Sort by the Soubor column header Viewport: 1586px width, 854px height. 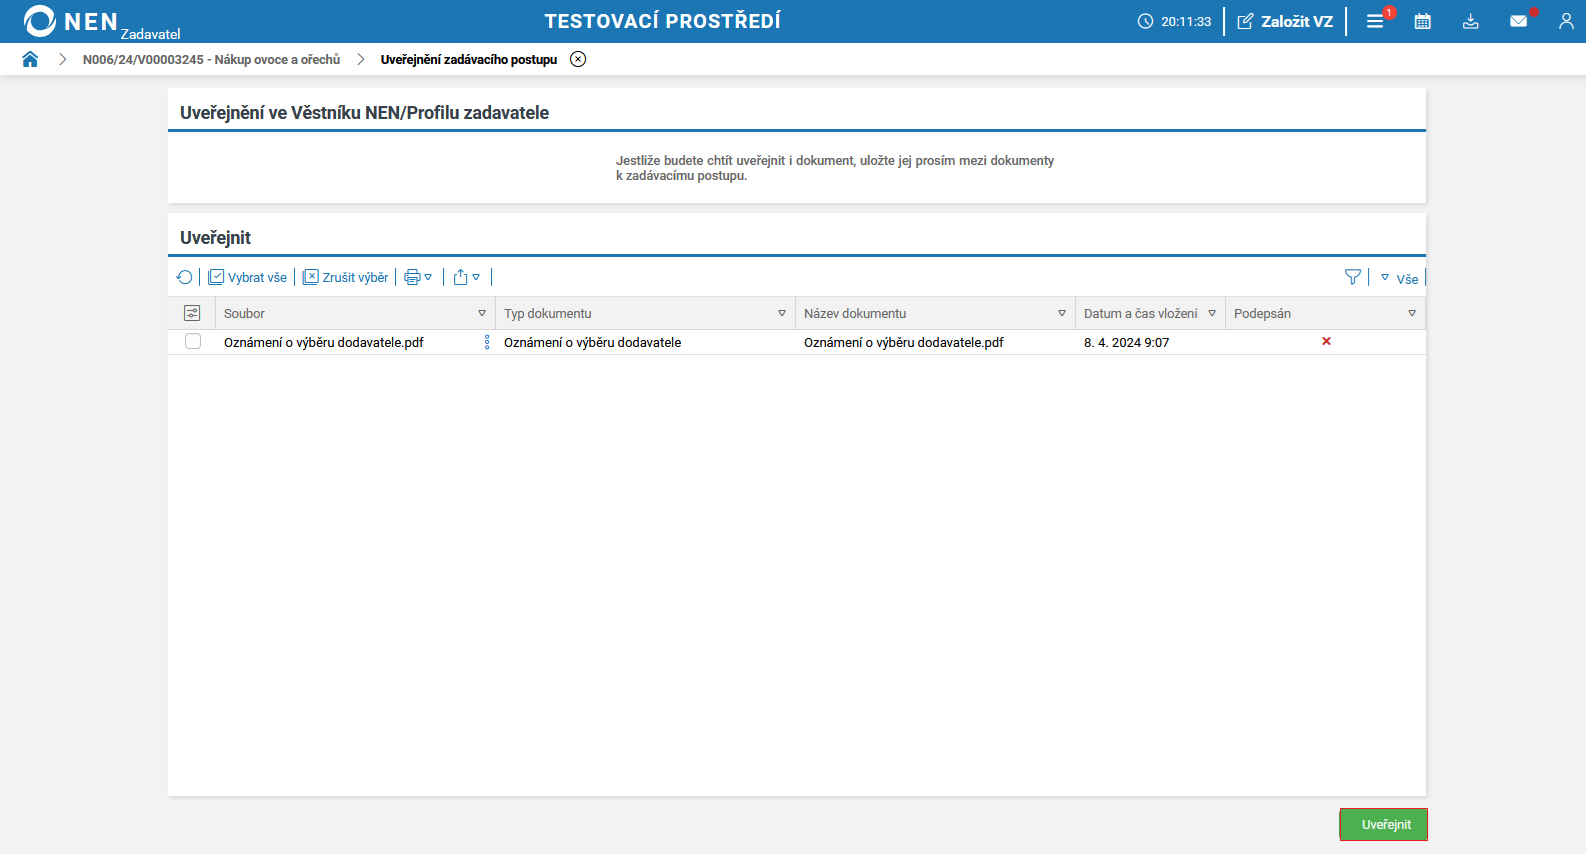[244, 313]
